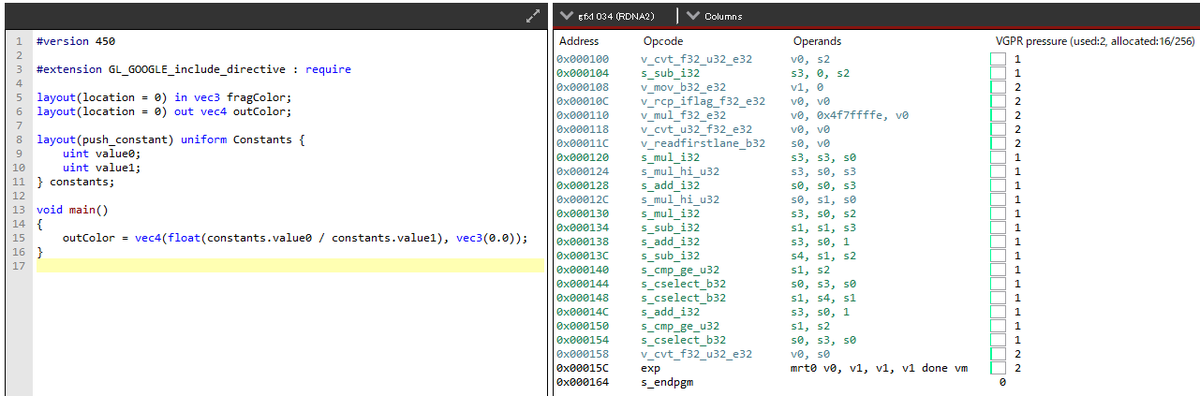Click the outColor assignment on line 15
This screenshot has height=396, width=1200.
(x=295, y=238)
